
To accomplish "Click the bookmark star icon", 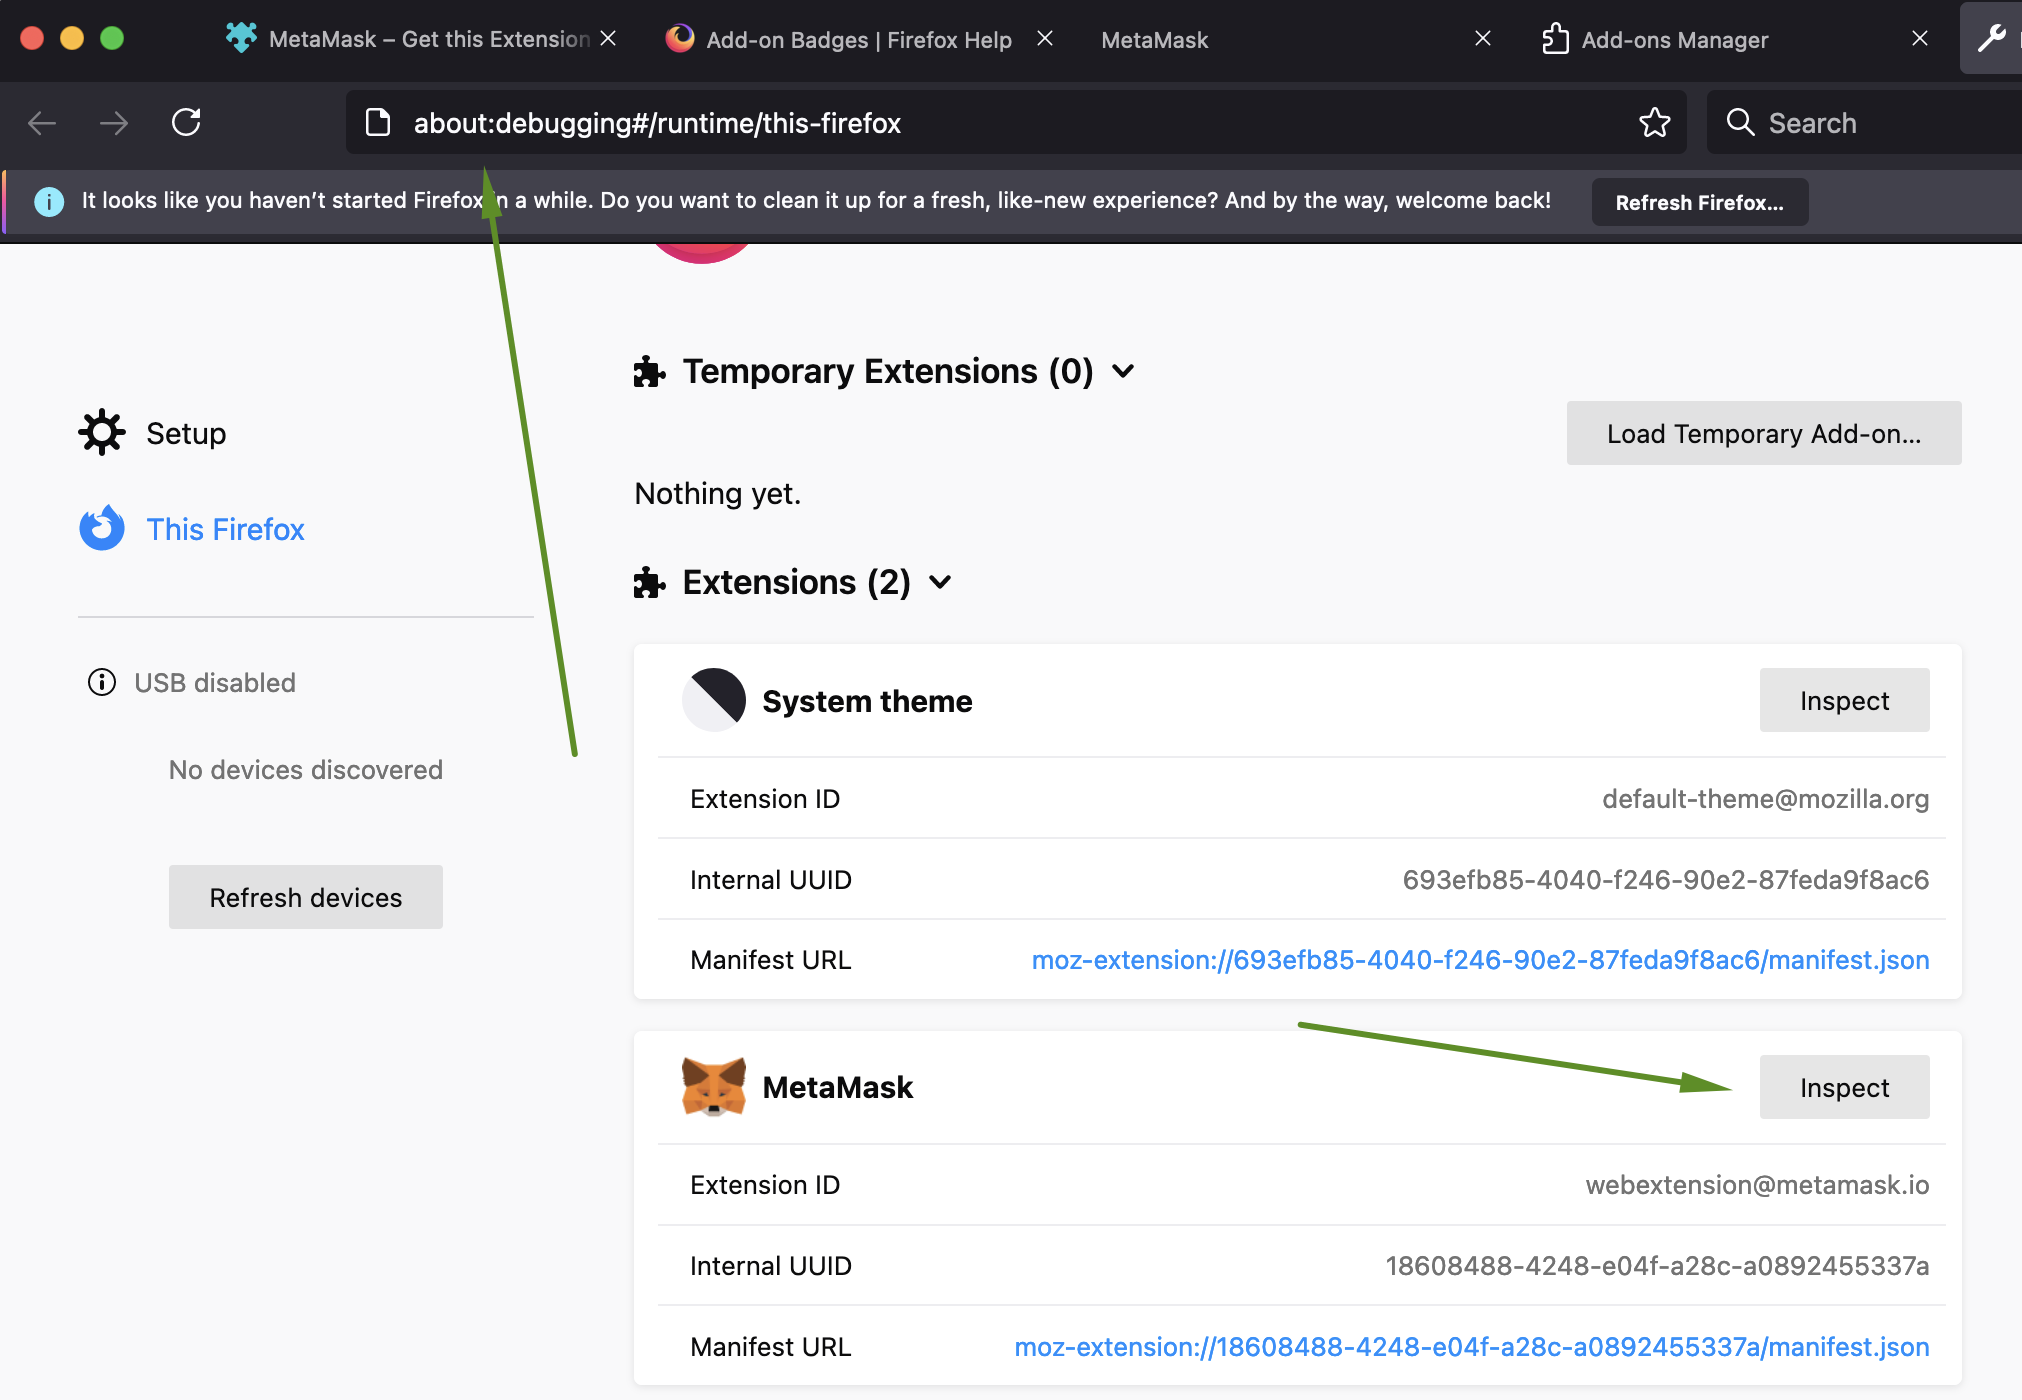I will 1654,122.
